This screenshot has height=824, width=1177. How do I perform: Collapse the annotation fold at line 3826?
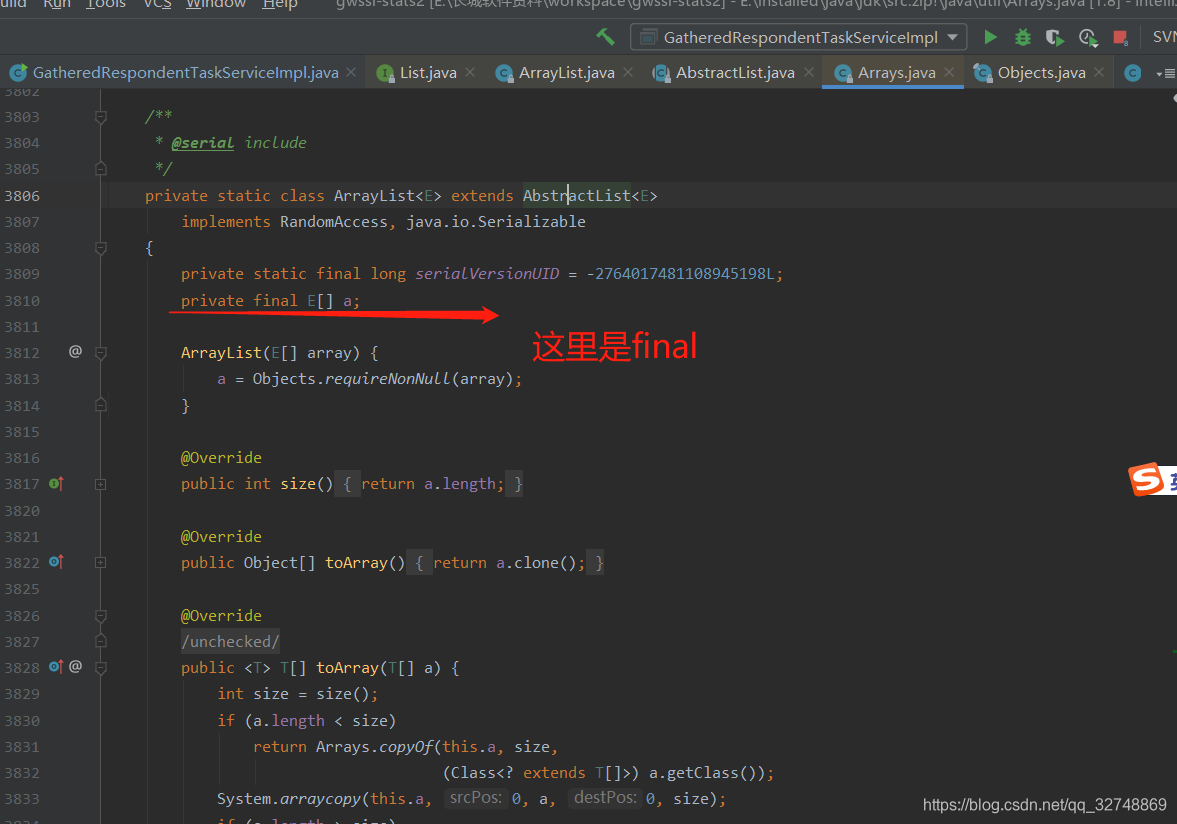coord(101,615)
